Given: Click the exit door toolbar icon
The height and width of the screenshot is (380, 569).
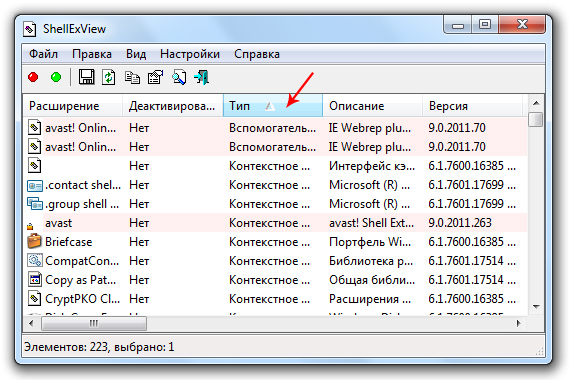Looking at the screenshot, I should [201, 77].
